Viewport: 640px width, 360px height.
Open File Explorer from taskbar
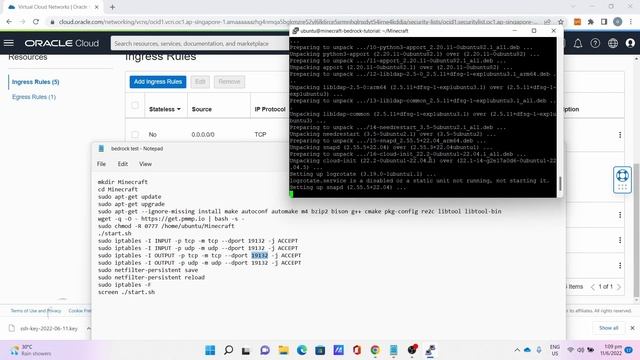pos(283,350)
